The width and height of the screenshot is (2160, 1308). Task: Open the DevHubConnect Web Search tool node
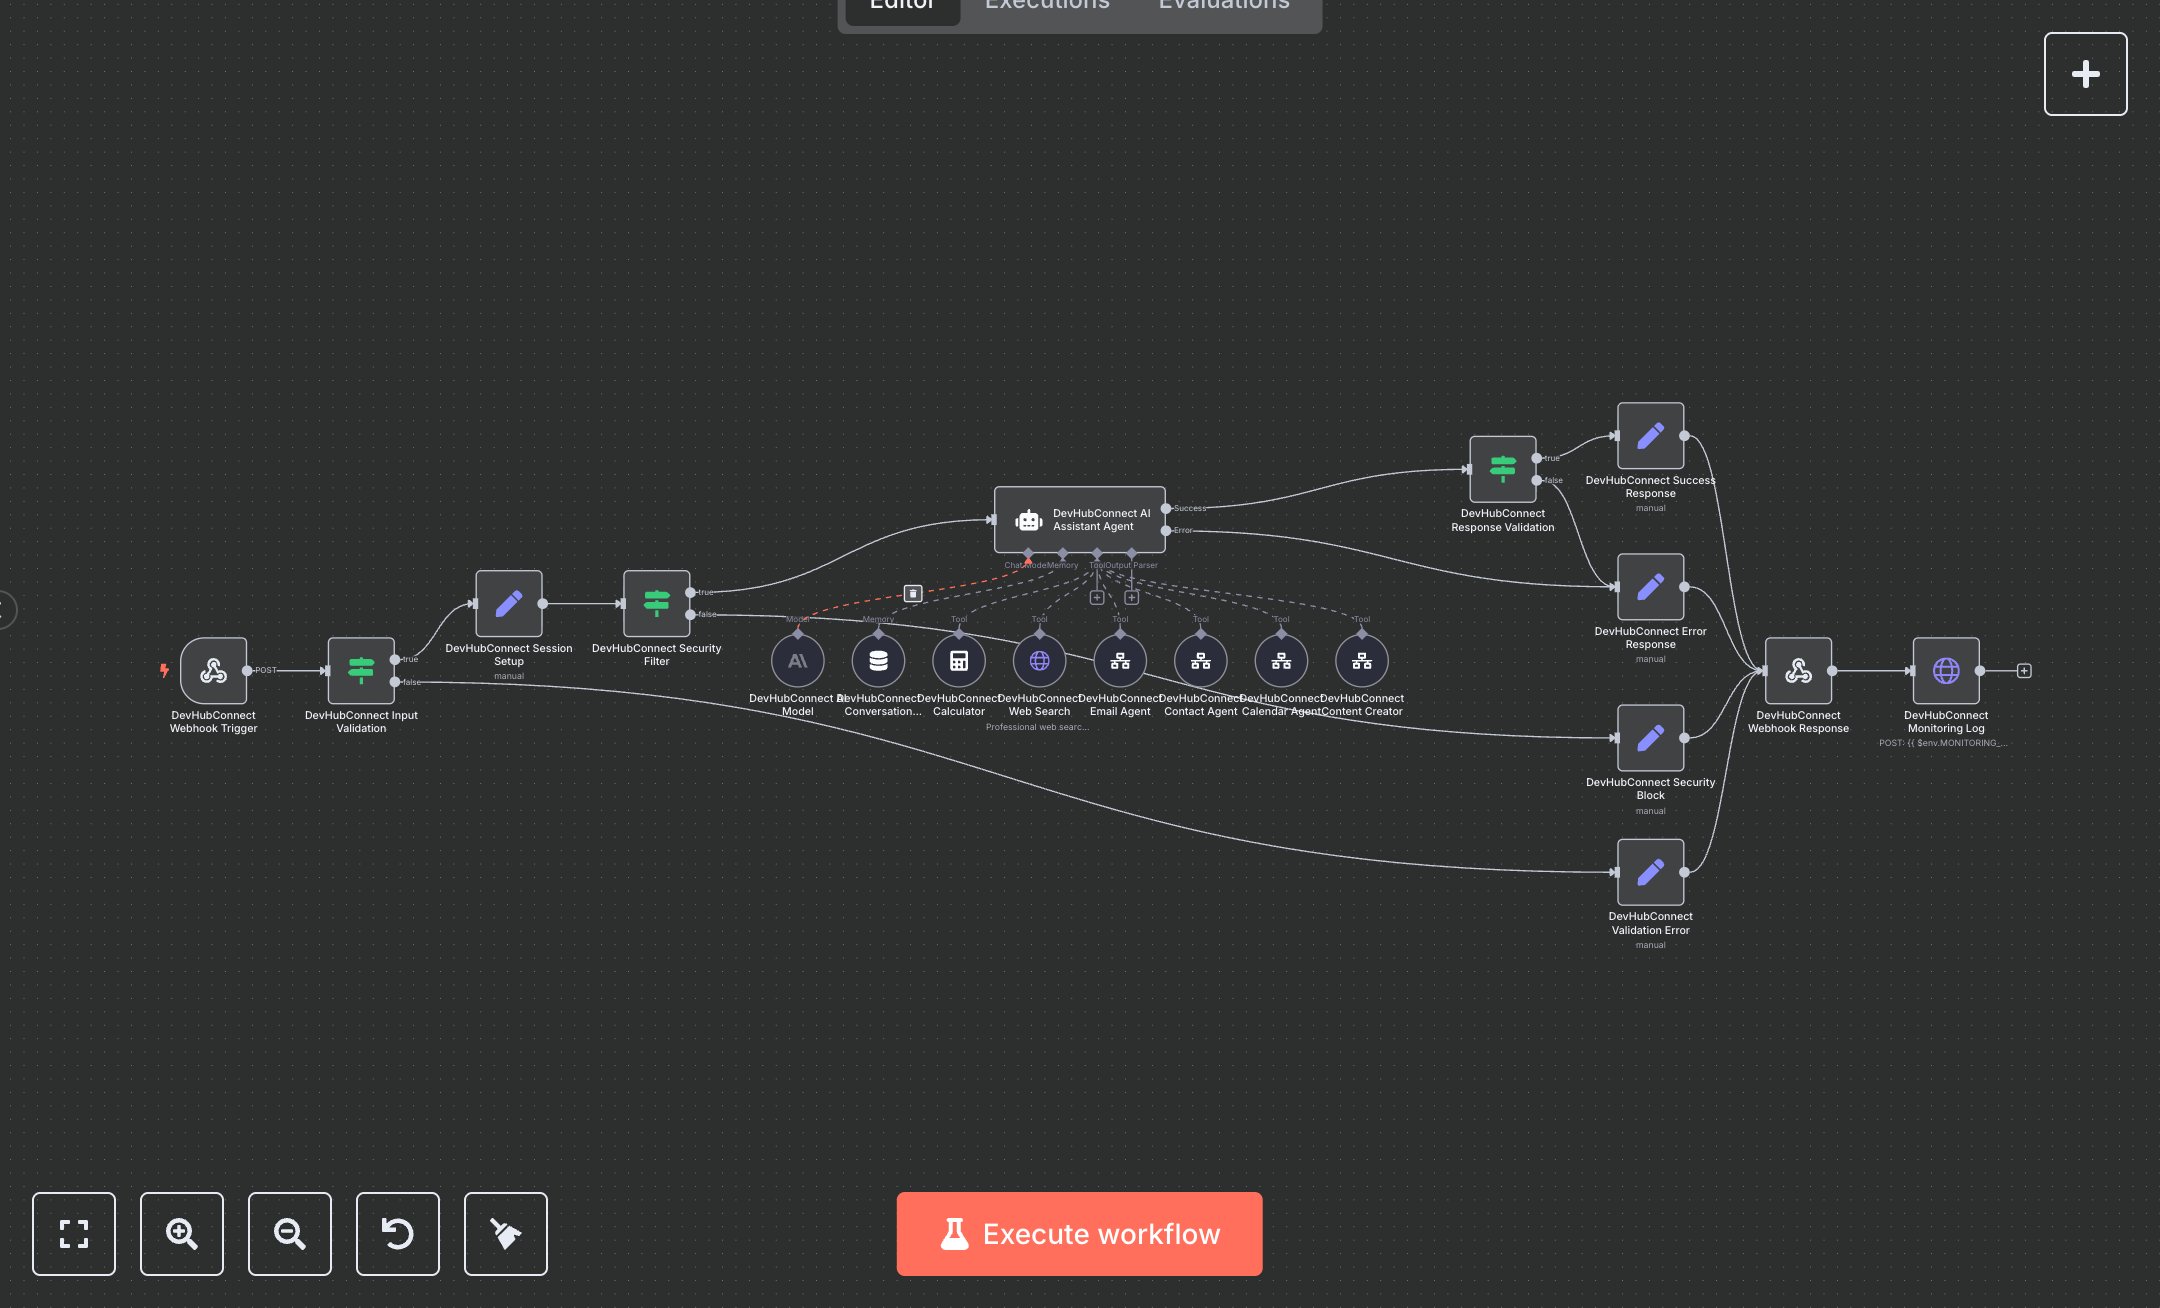(1040, 660)
